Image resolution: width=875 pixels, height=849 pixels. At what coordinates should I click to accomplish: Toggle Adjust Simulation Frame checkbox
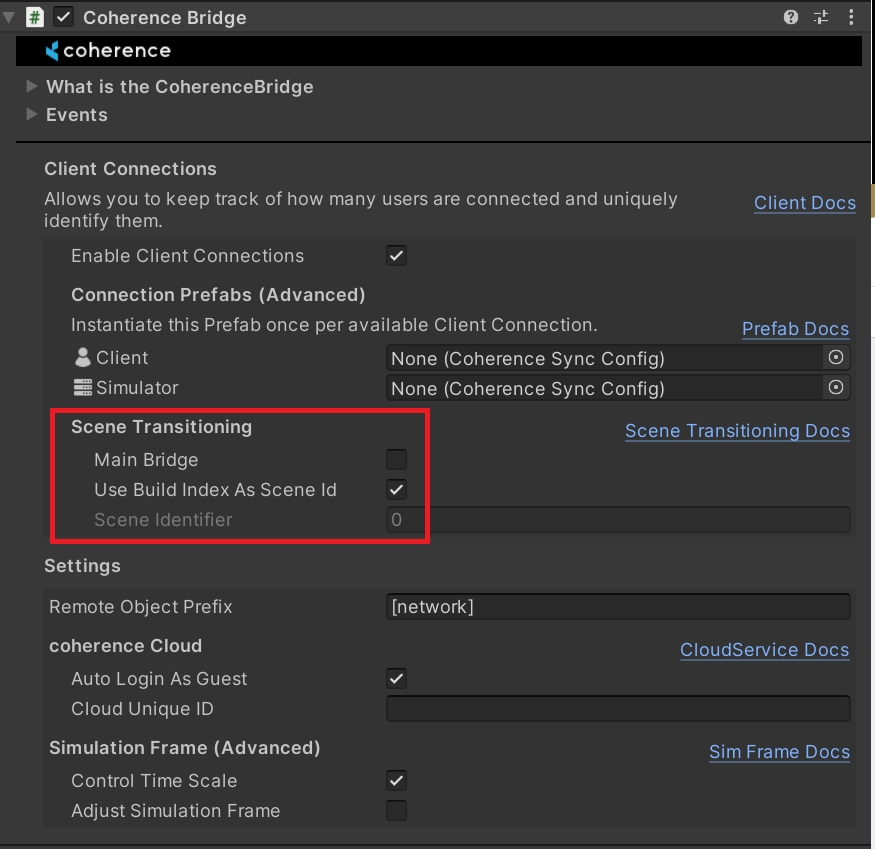[397, 811]
